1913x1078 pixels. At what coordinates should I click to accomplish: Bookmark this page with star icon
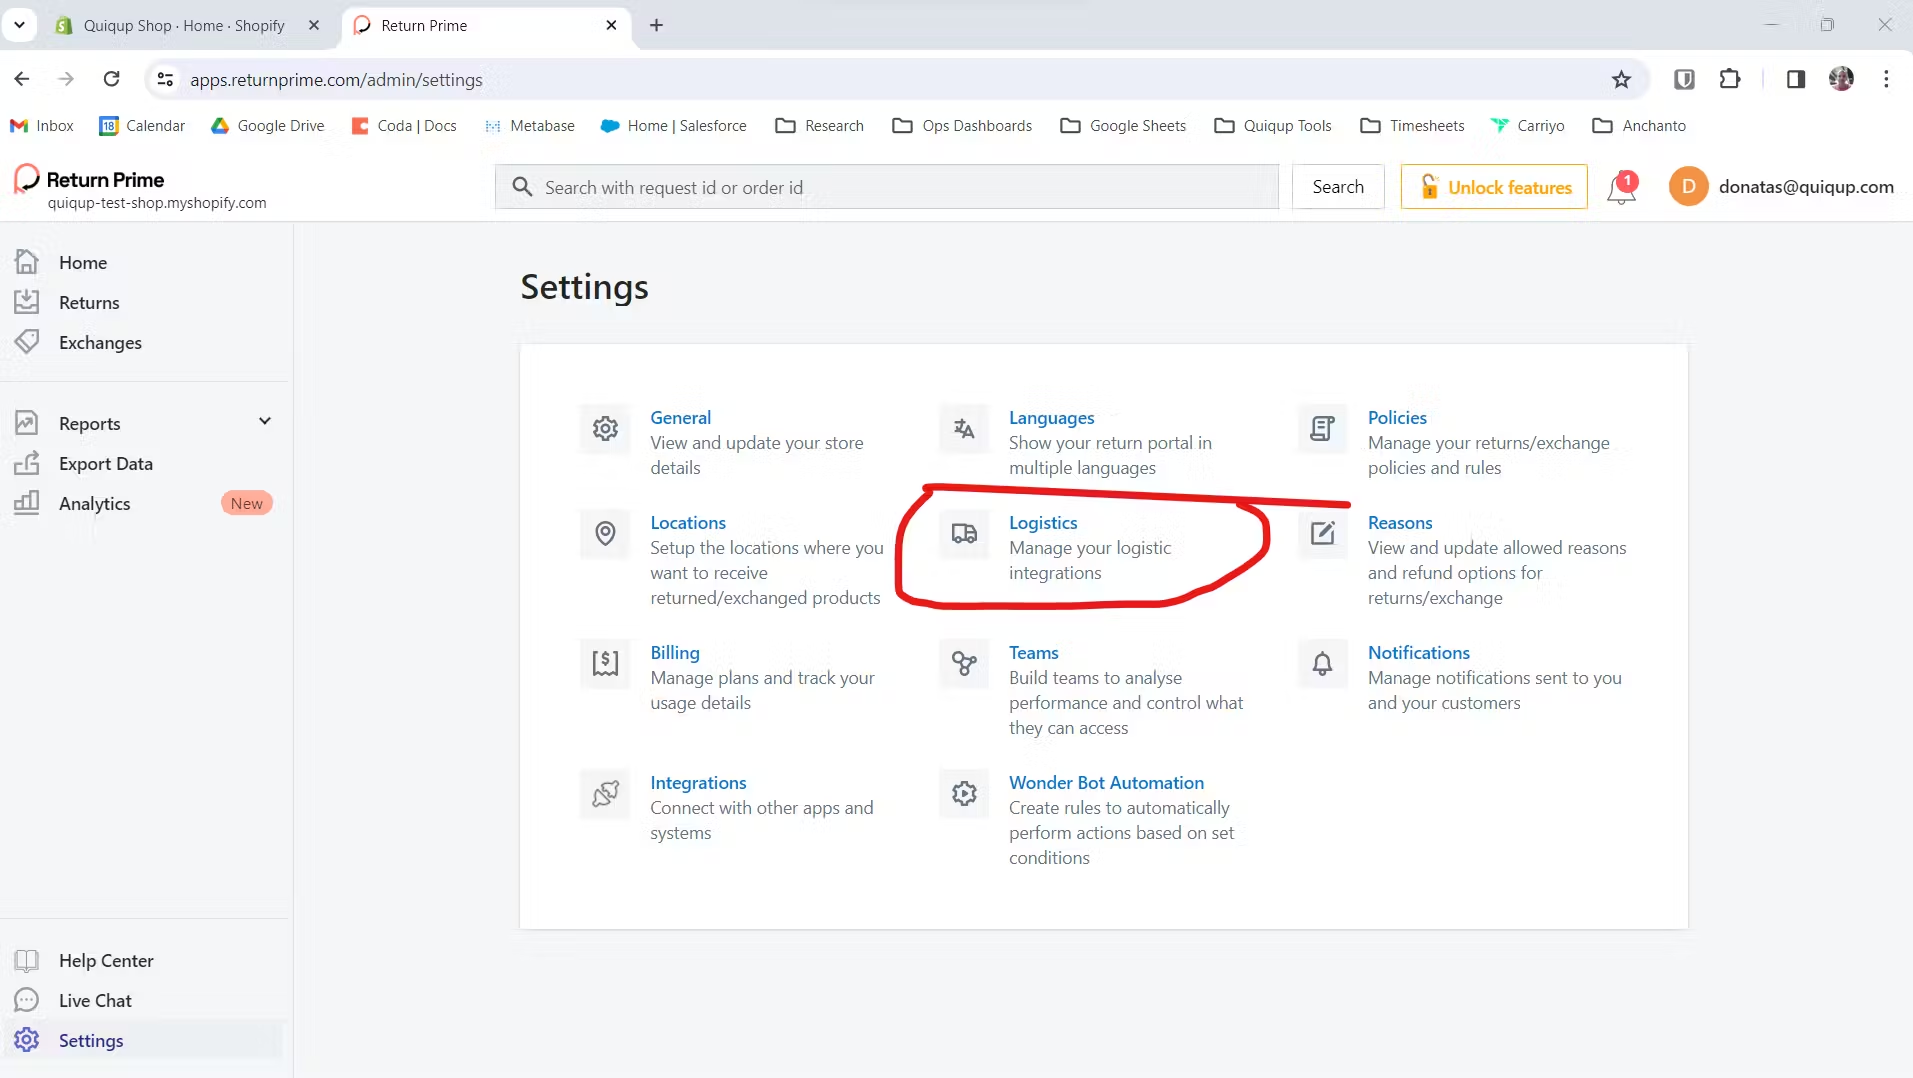point(1621,79)
